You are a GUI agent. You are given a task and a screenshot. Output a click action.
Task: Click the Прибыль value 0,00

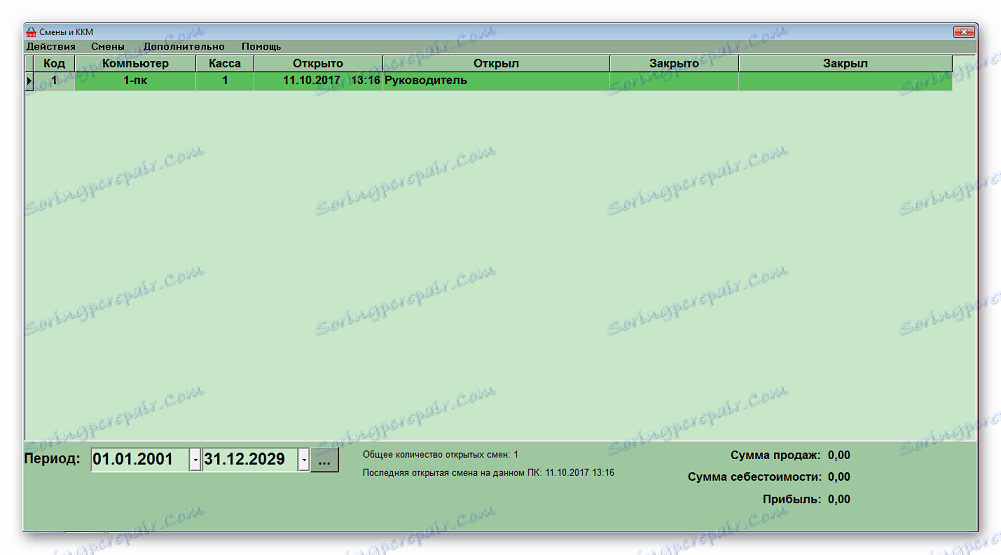coord(839,499)
